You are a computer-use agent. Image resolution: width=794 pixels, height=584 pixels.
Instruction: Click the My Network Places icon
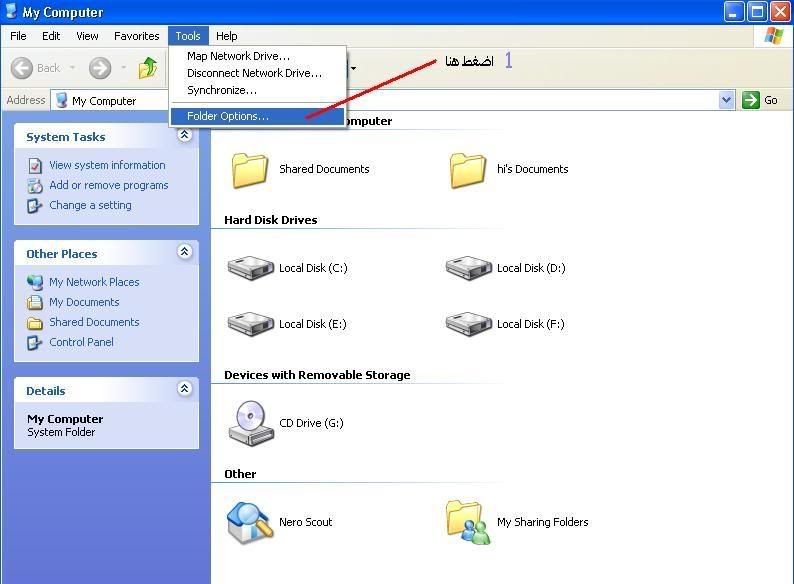pyautogui.click(x=35, y=282)
